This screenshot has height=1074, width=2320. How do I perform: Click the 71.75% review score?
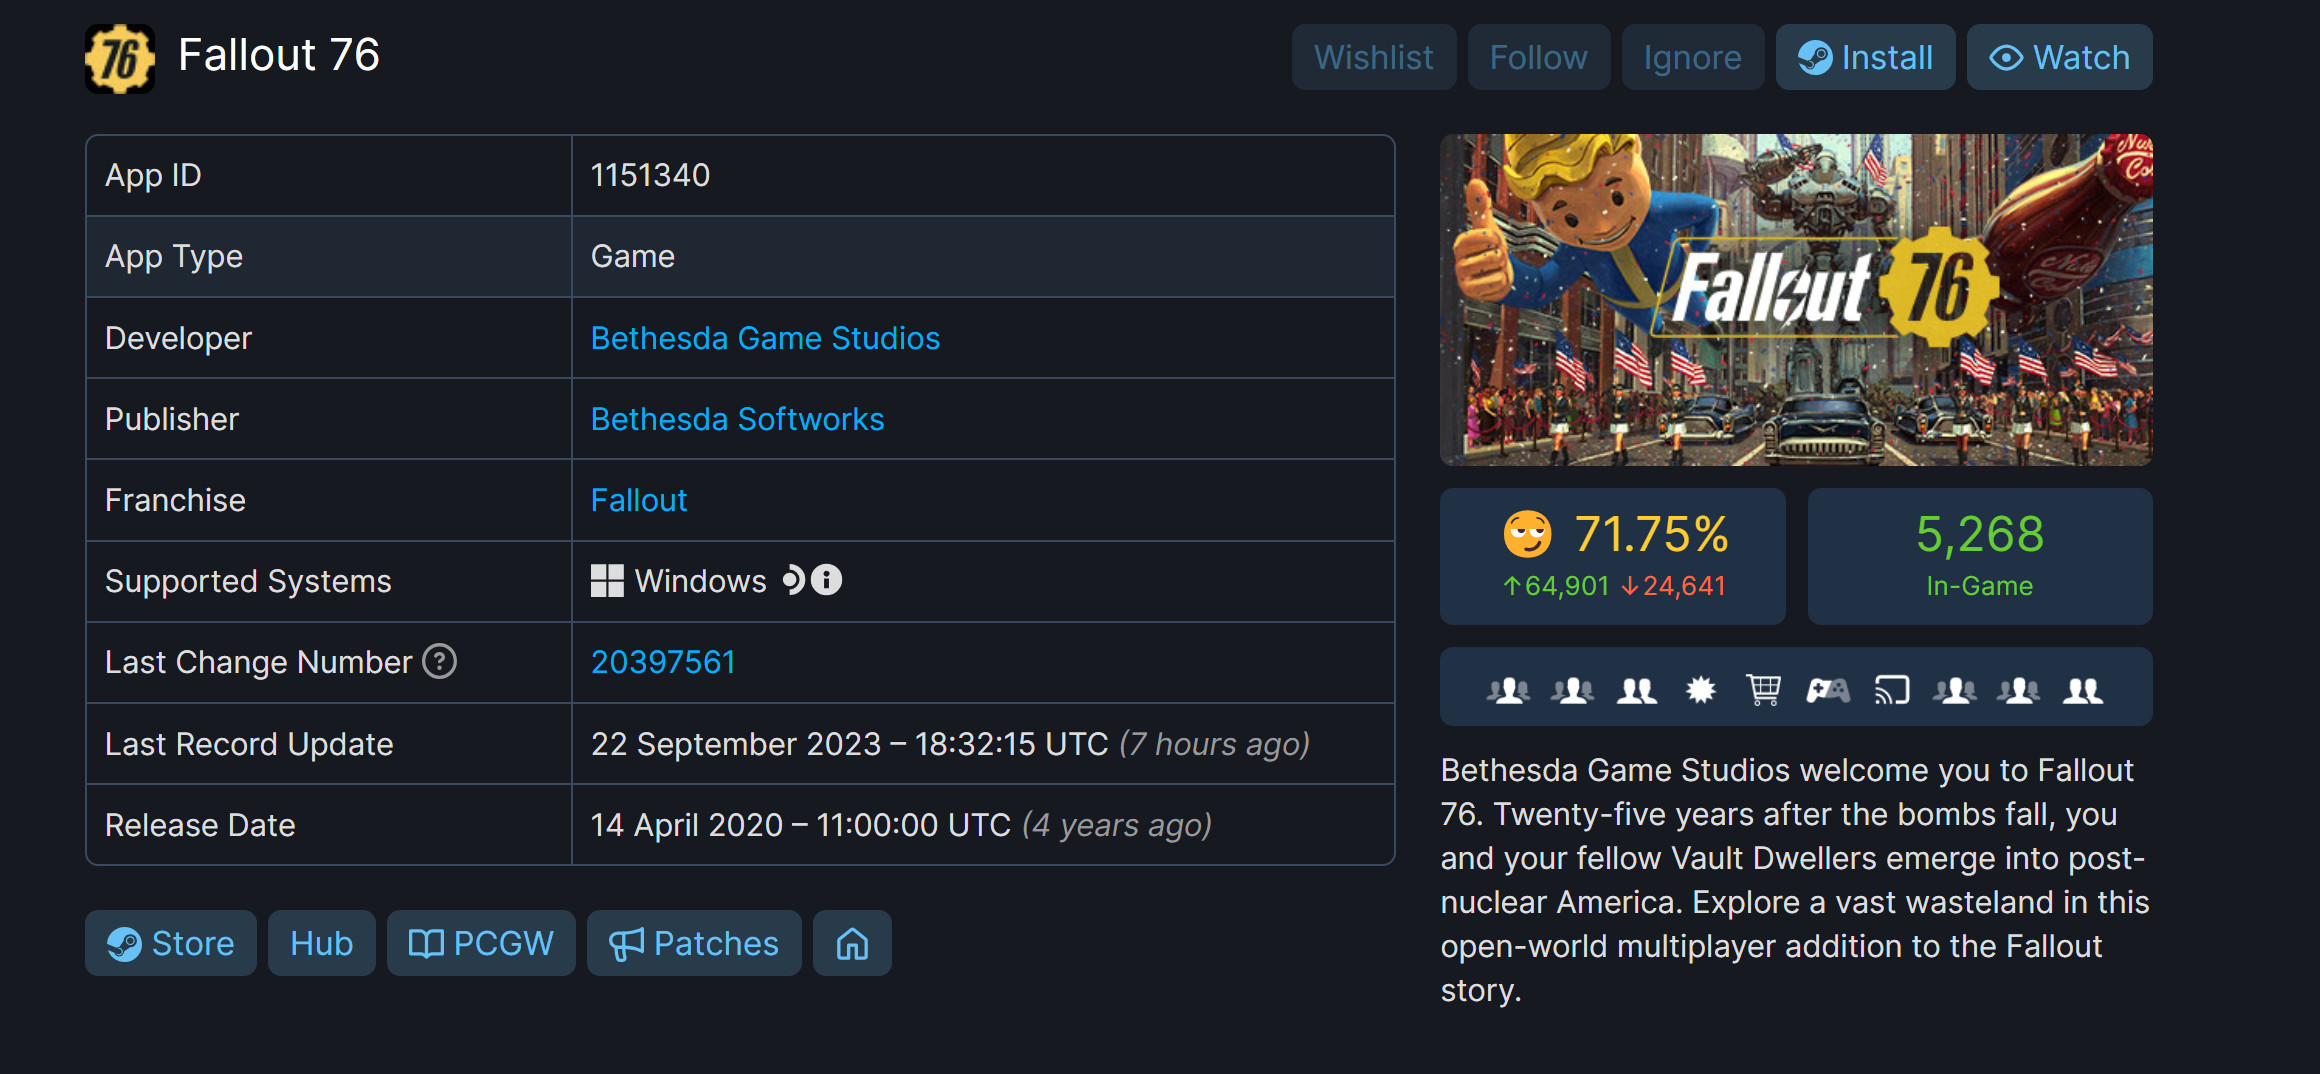point(1651,534)
